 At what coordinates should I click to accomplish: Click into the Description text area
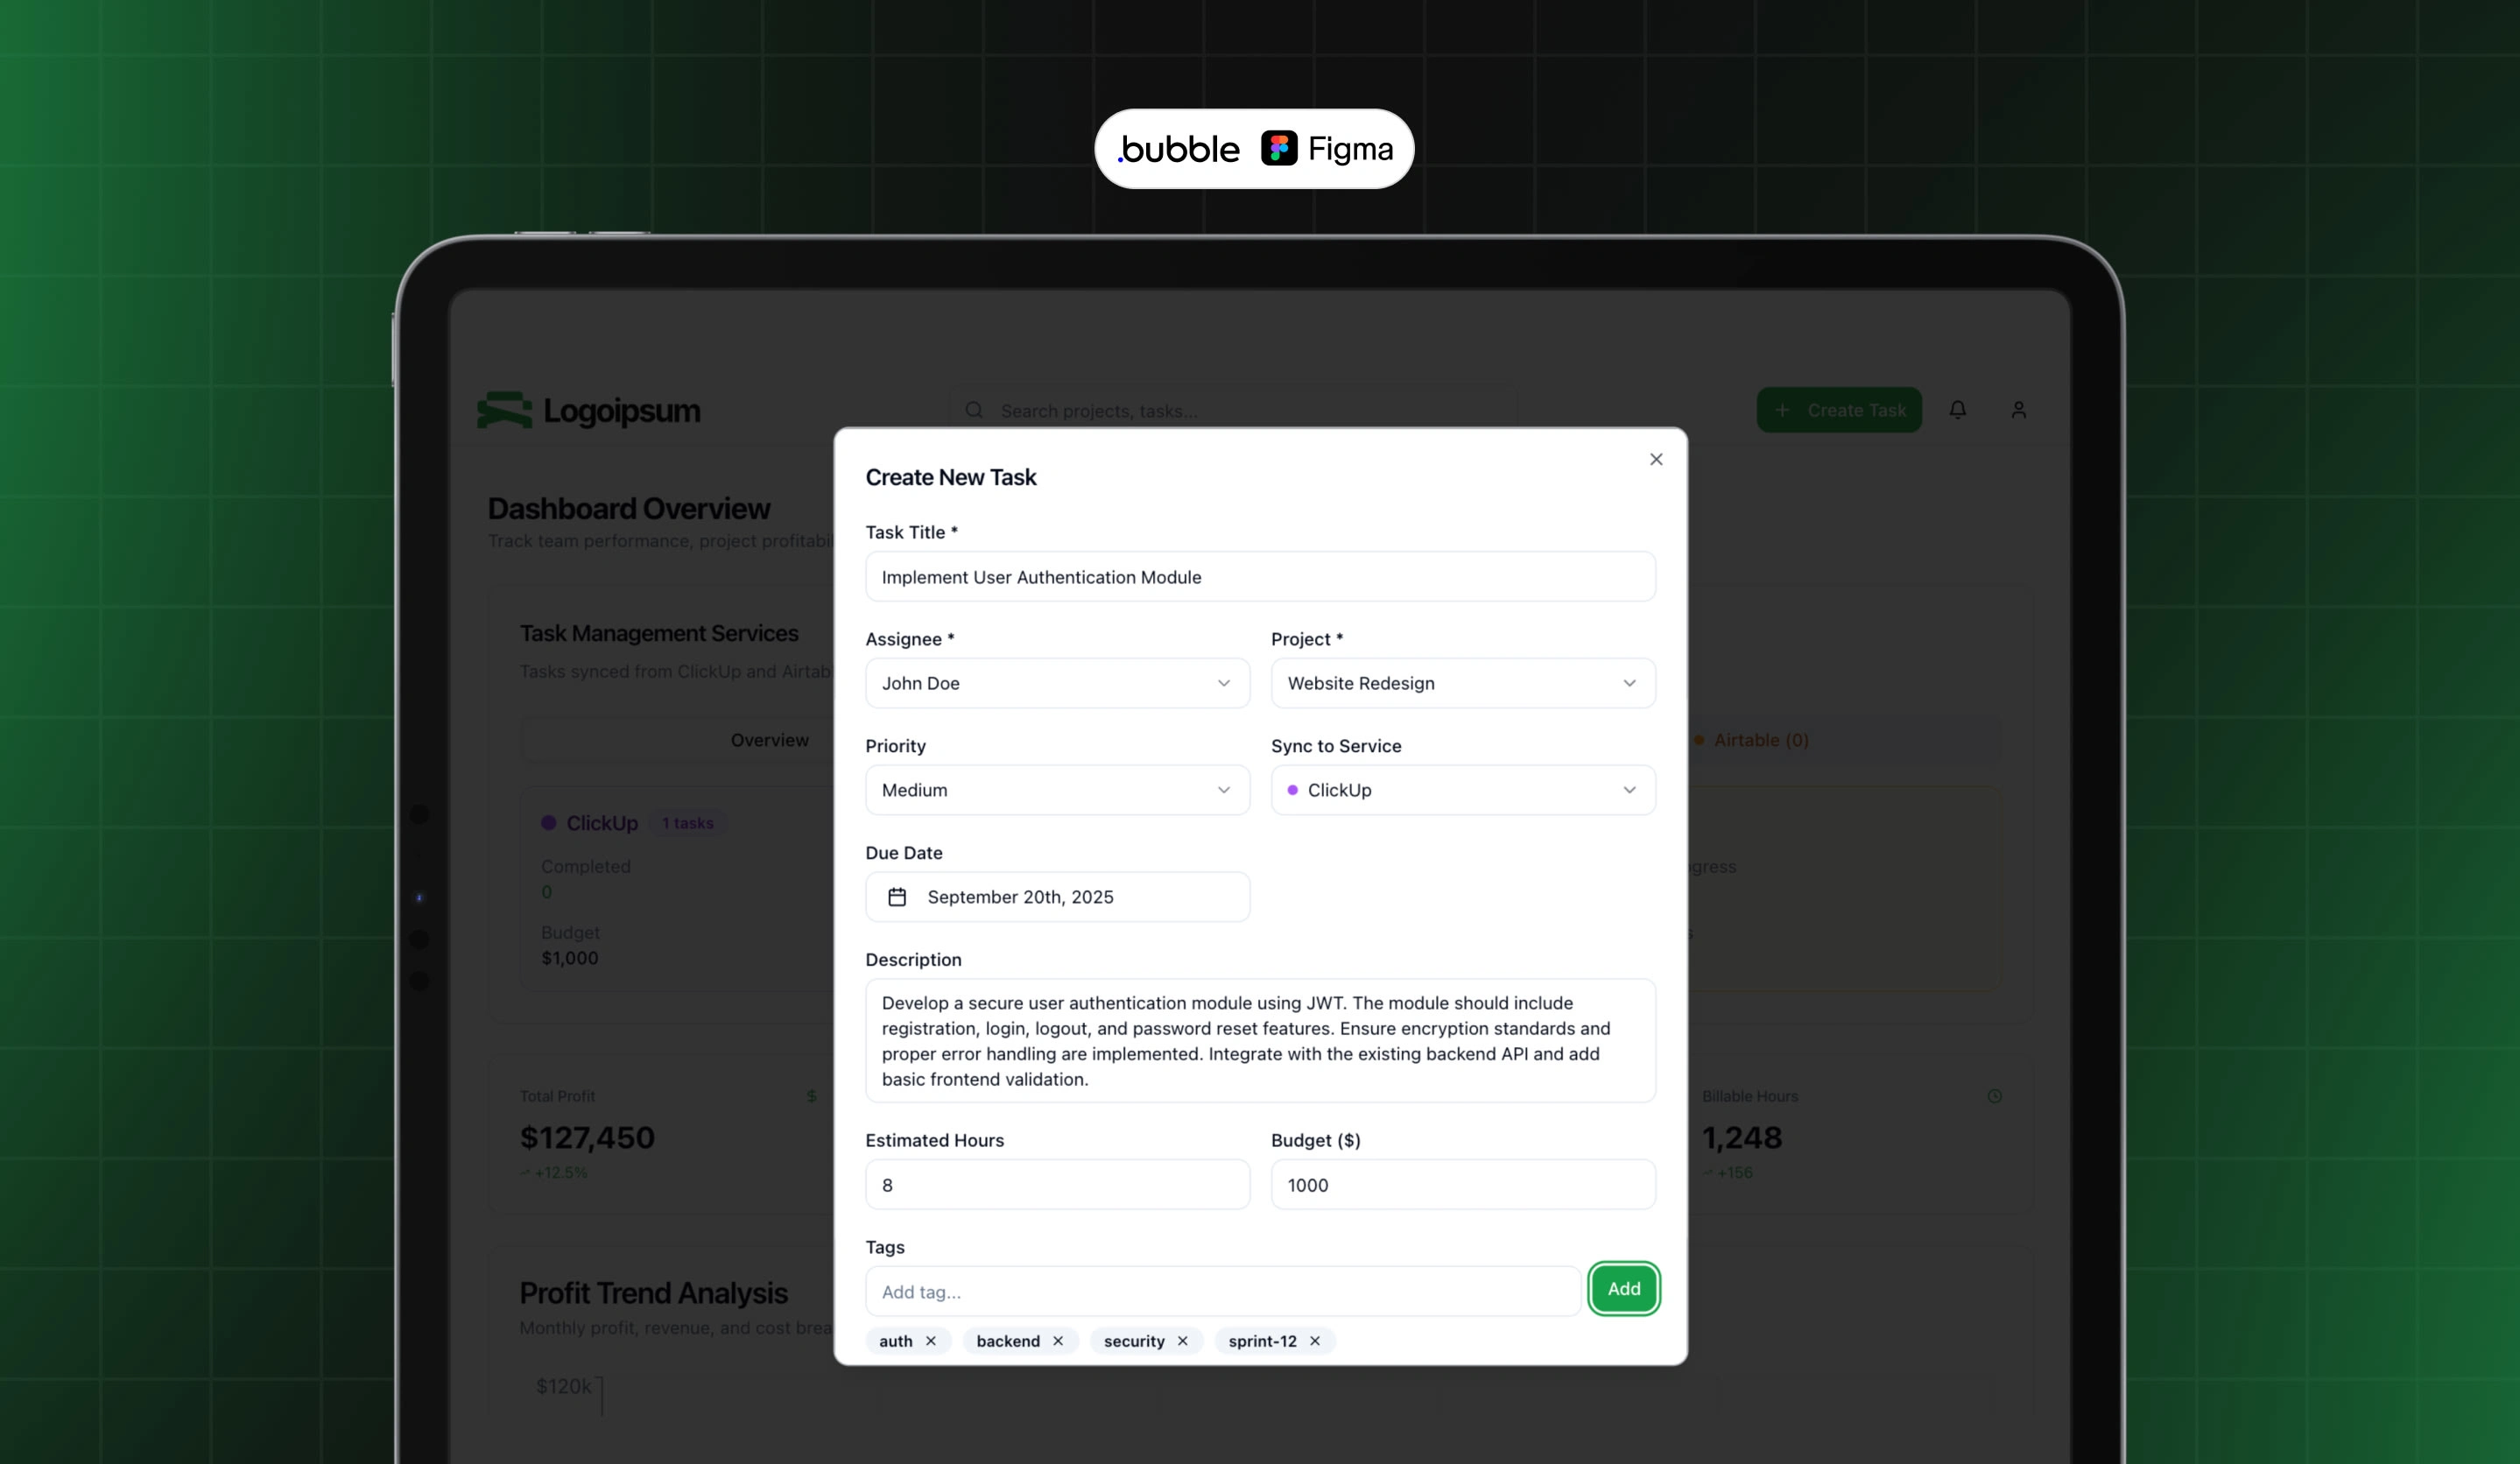click(x=1260, y=1041)
